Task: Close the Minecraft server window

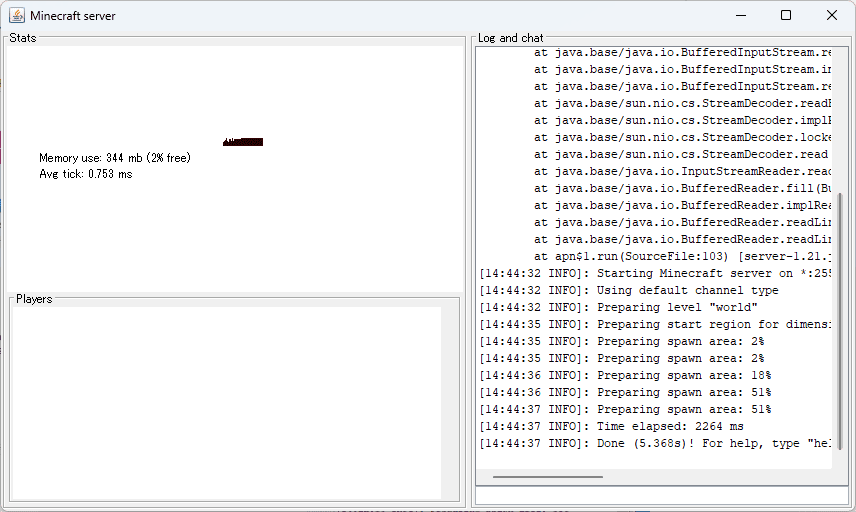Action: point(831,15)
